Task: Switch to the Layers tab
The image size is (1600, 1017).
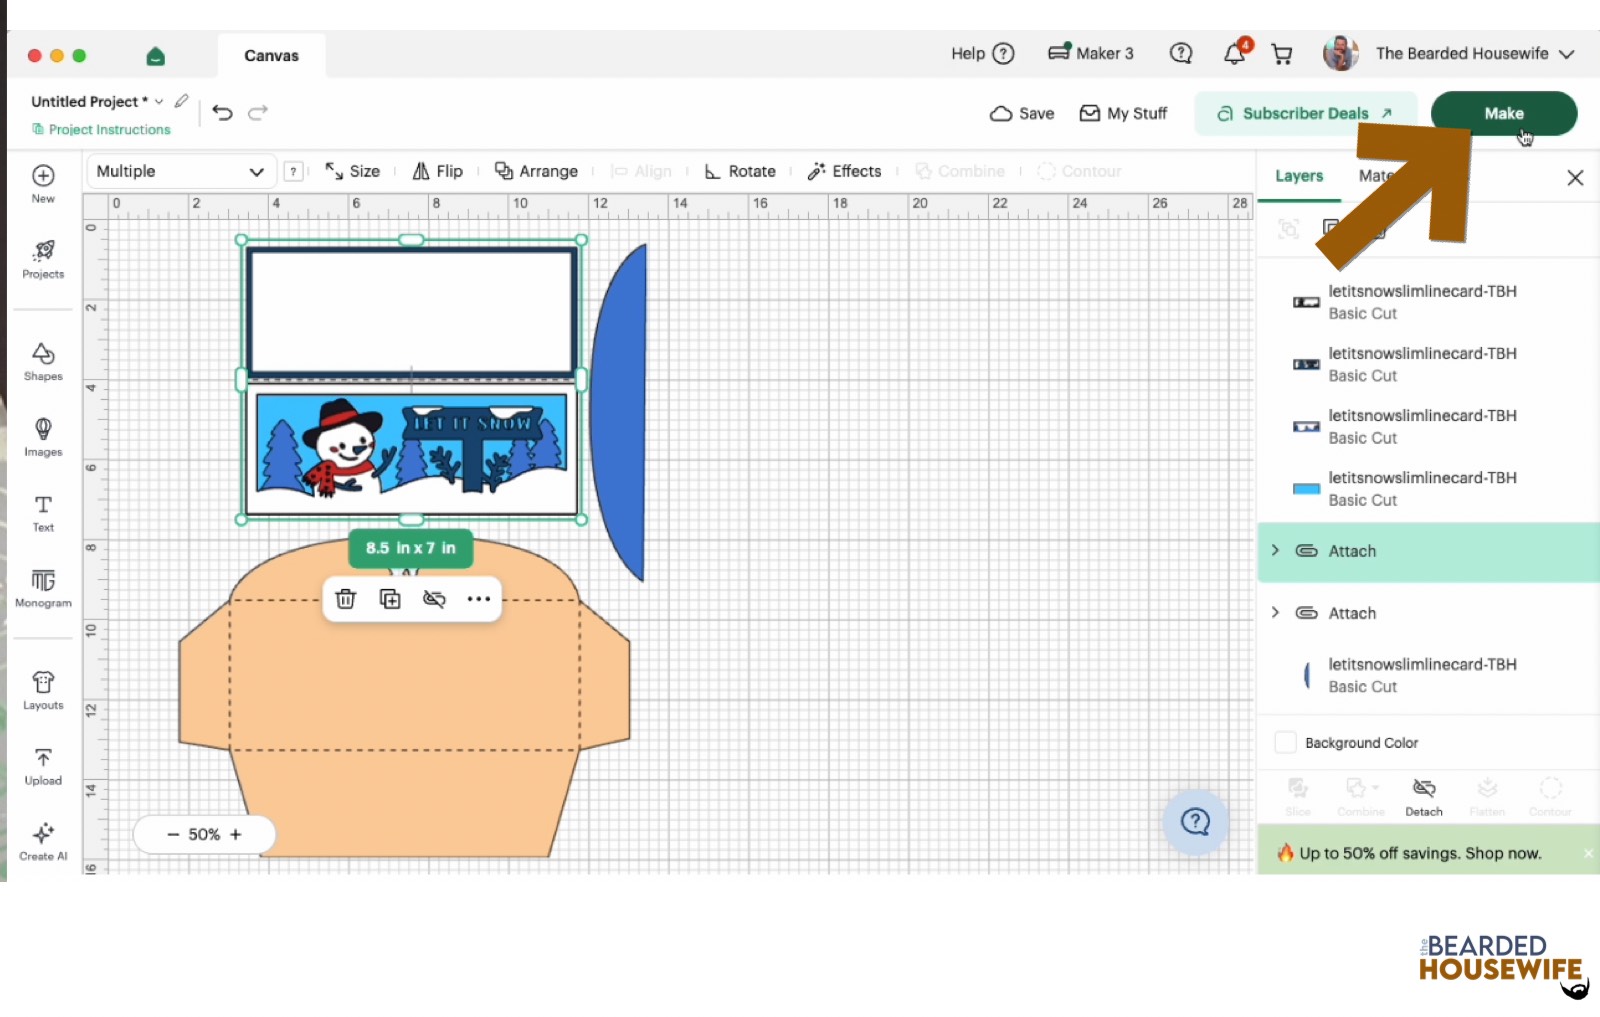Action: [x=1299, y=176]
